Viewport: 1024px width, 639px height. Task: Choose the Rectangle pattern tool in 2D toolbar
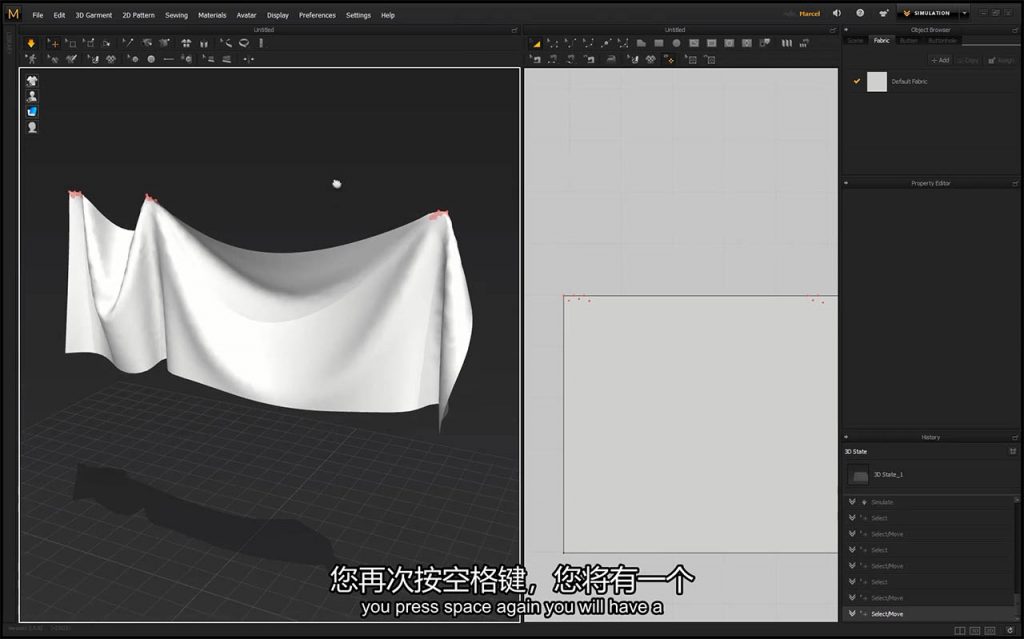tap(659, 43)
